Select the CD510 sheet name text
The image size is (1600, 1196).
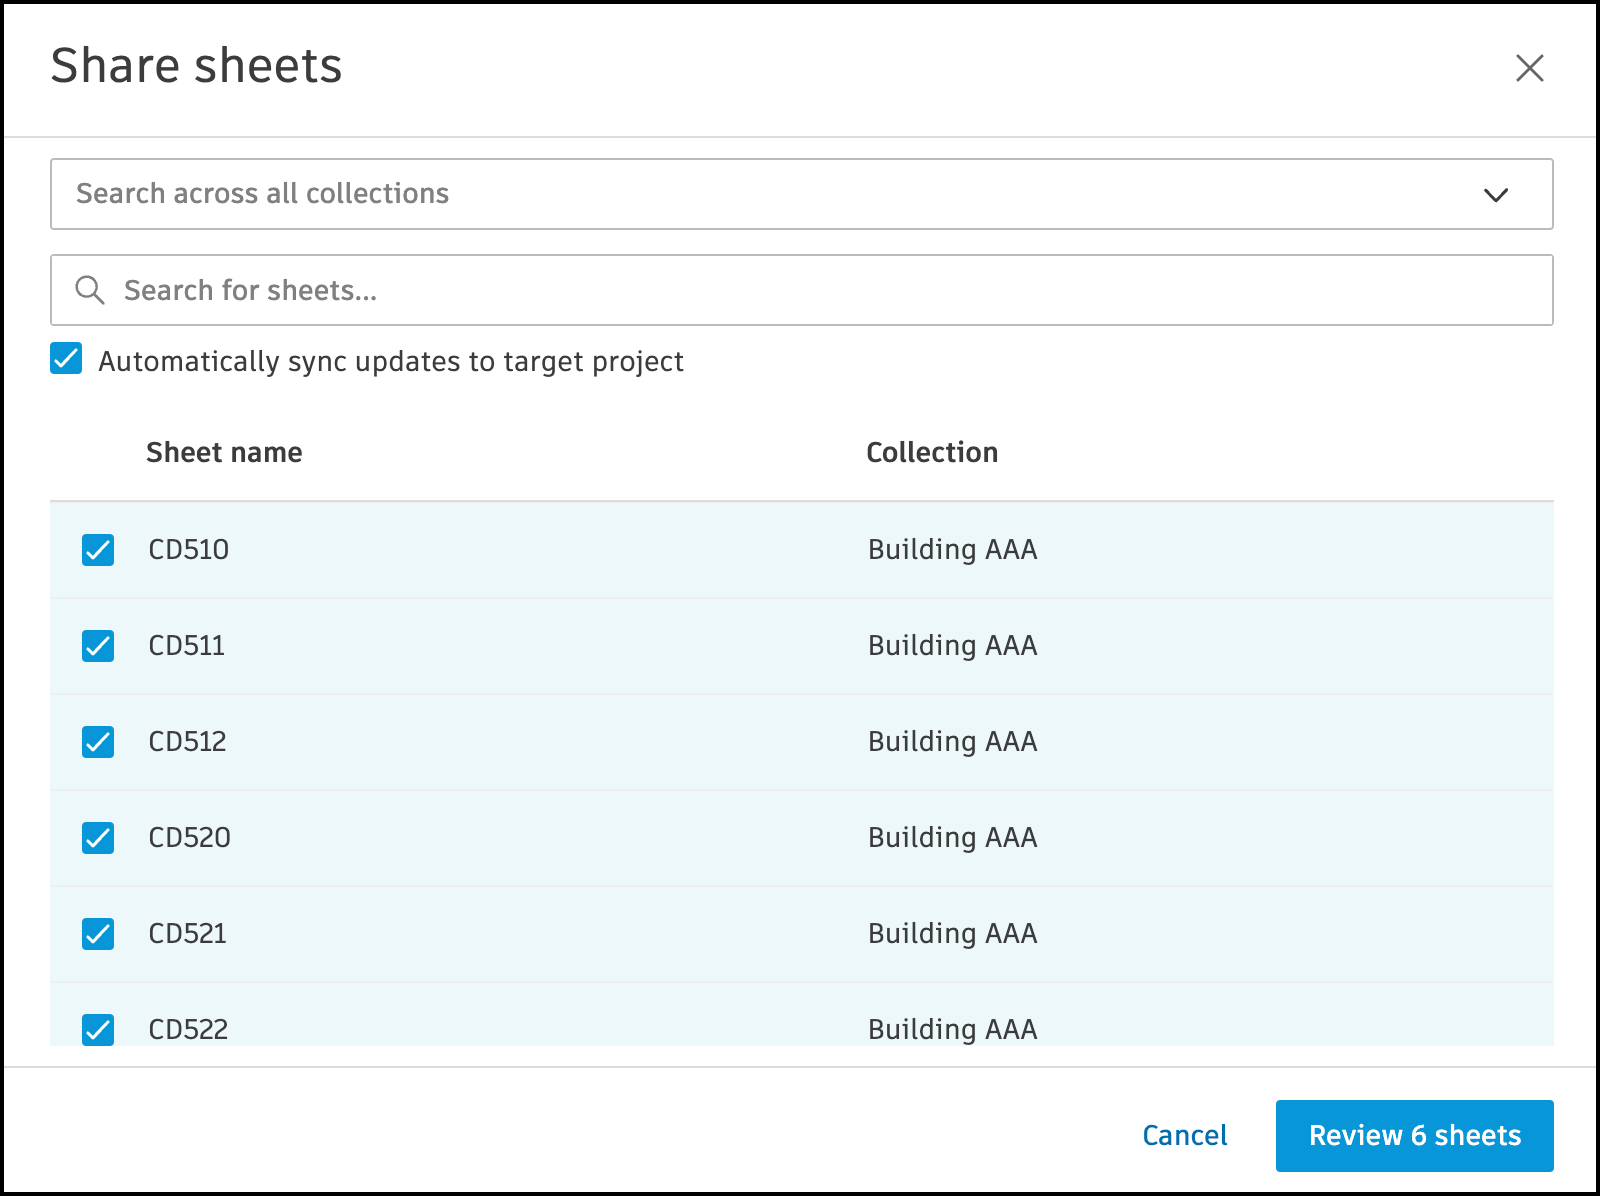pyautogui.click(x=188, y=550)
